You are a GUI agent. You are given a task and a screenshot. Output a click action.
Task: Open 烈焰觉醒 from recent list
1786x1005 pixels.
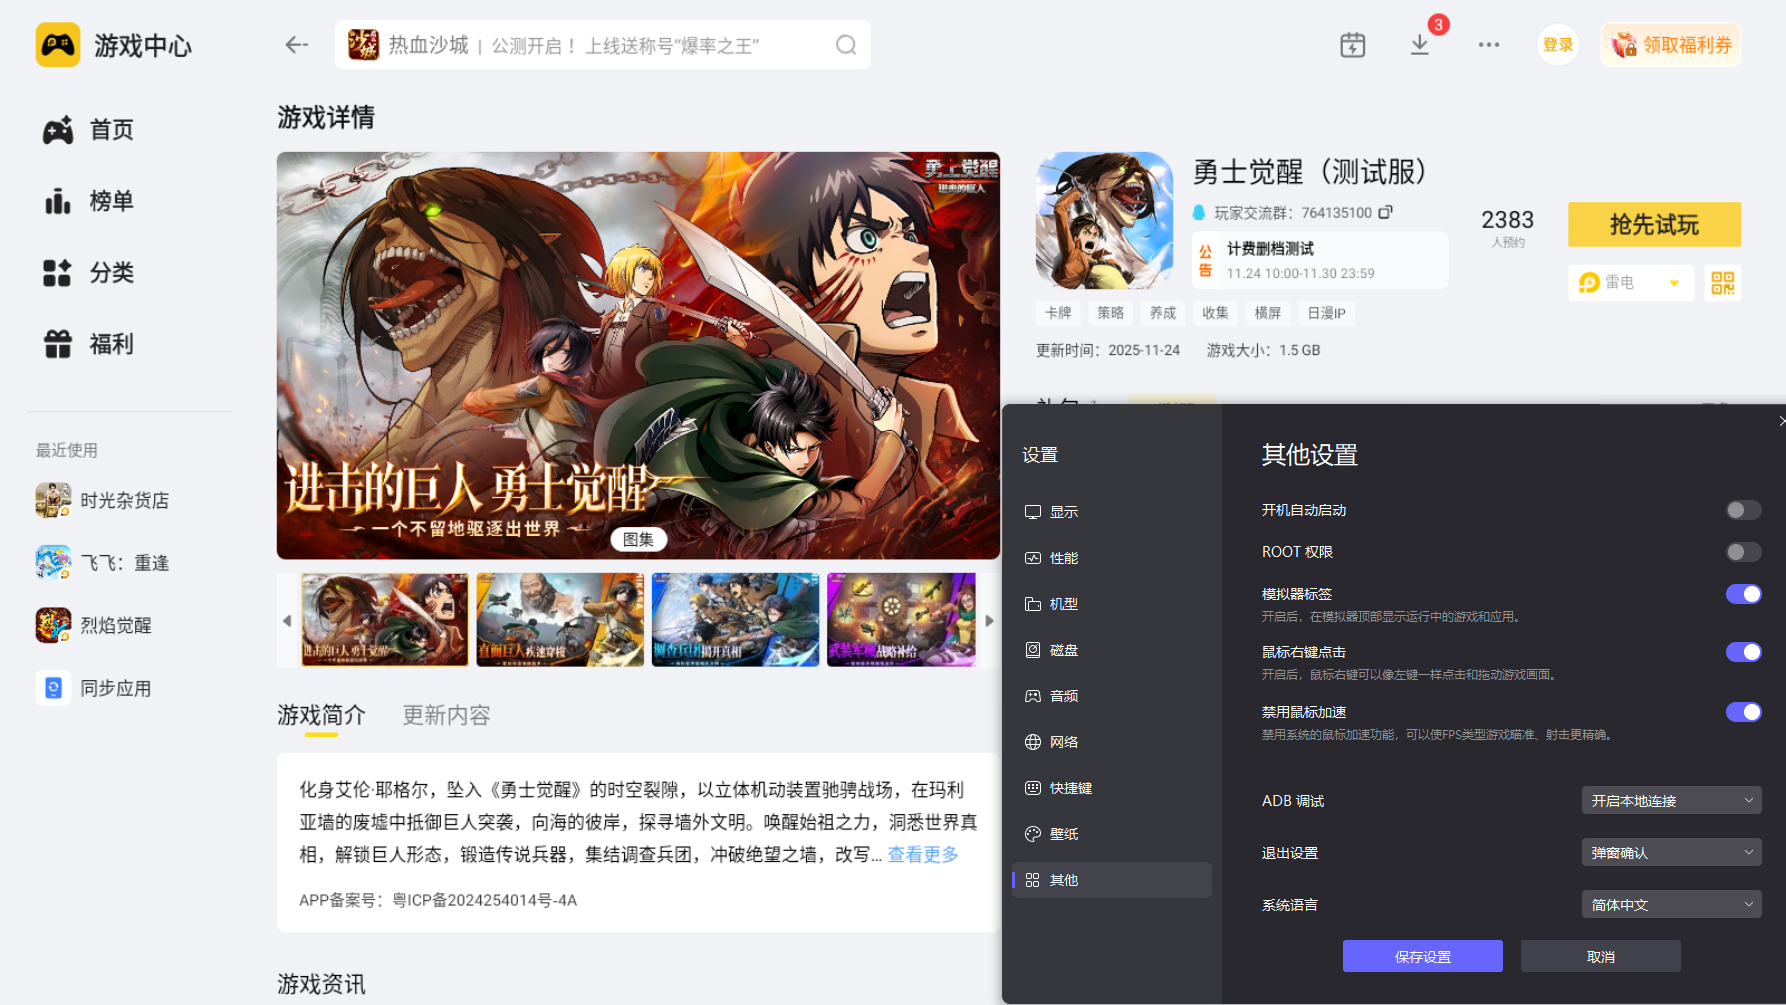click(94, 625)
